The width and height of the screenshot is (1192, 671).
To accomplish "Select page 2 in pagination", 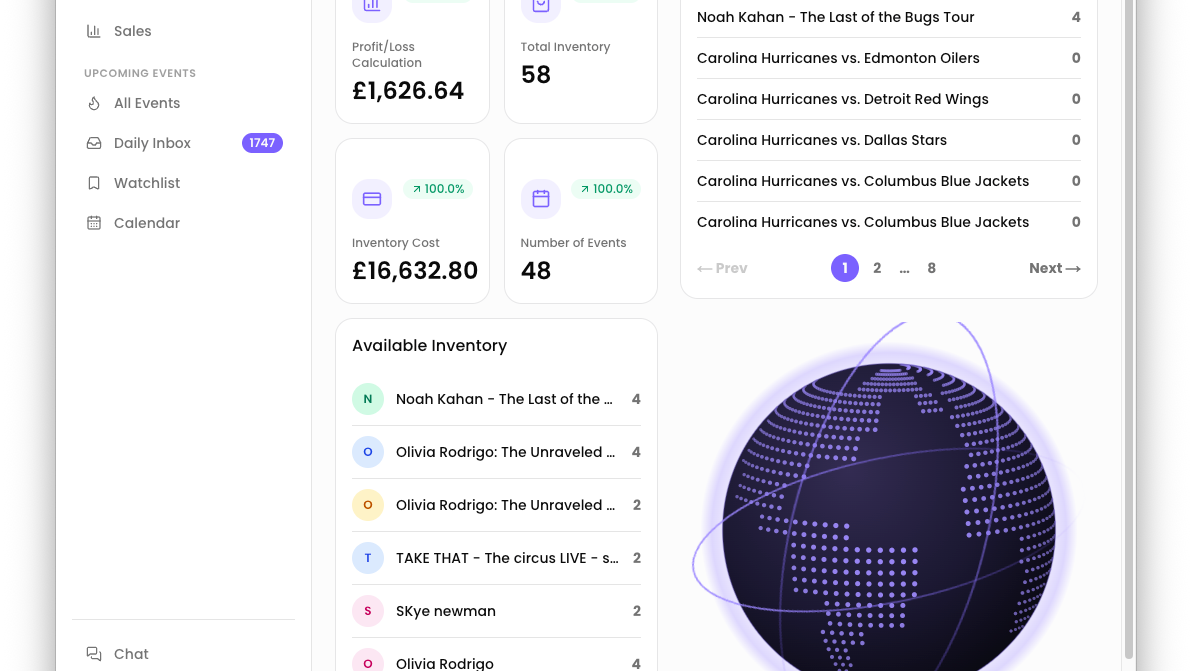I will tap(877, 268).
